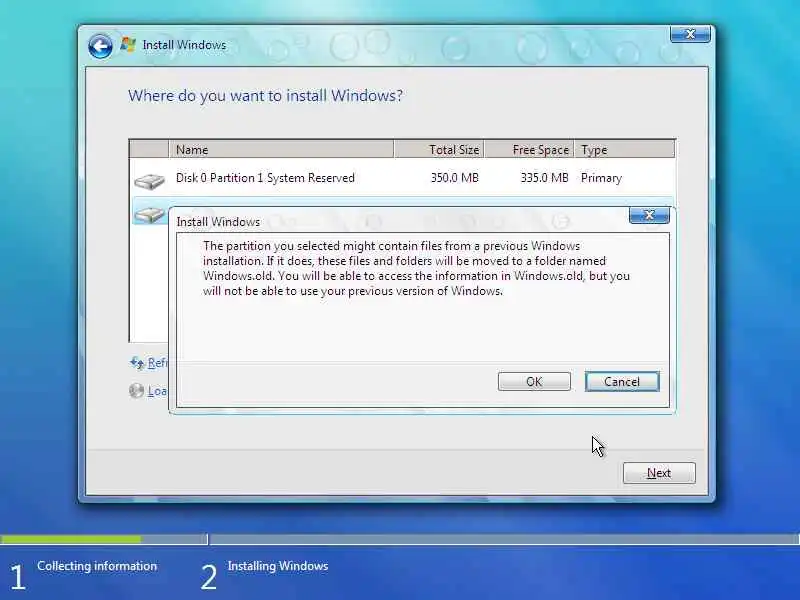This screenshot has height=600, width=800.
Task: Click the 'Where do you want to install Windows?' heading
Action: [265, 96]
